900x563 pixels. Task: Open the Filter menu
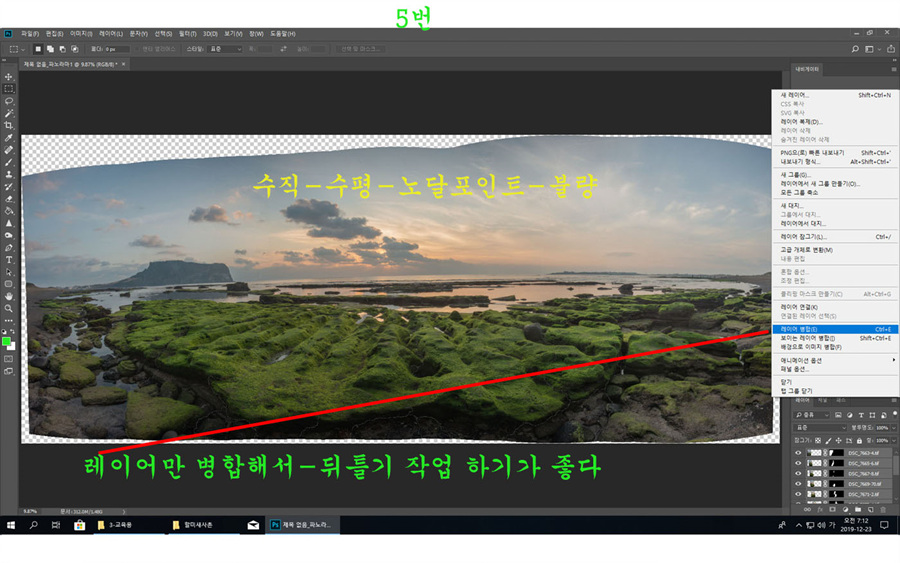click(187, 34)
